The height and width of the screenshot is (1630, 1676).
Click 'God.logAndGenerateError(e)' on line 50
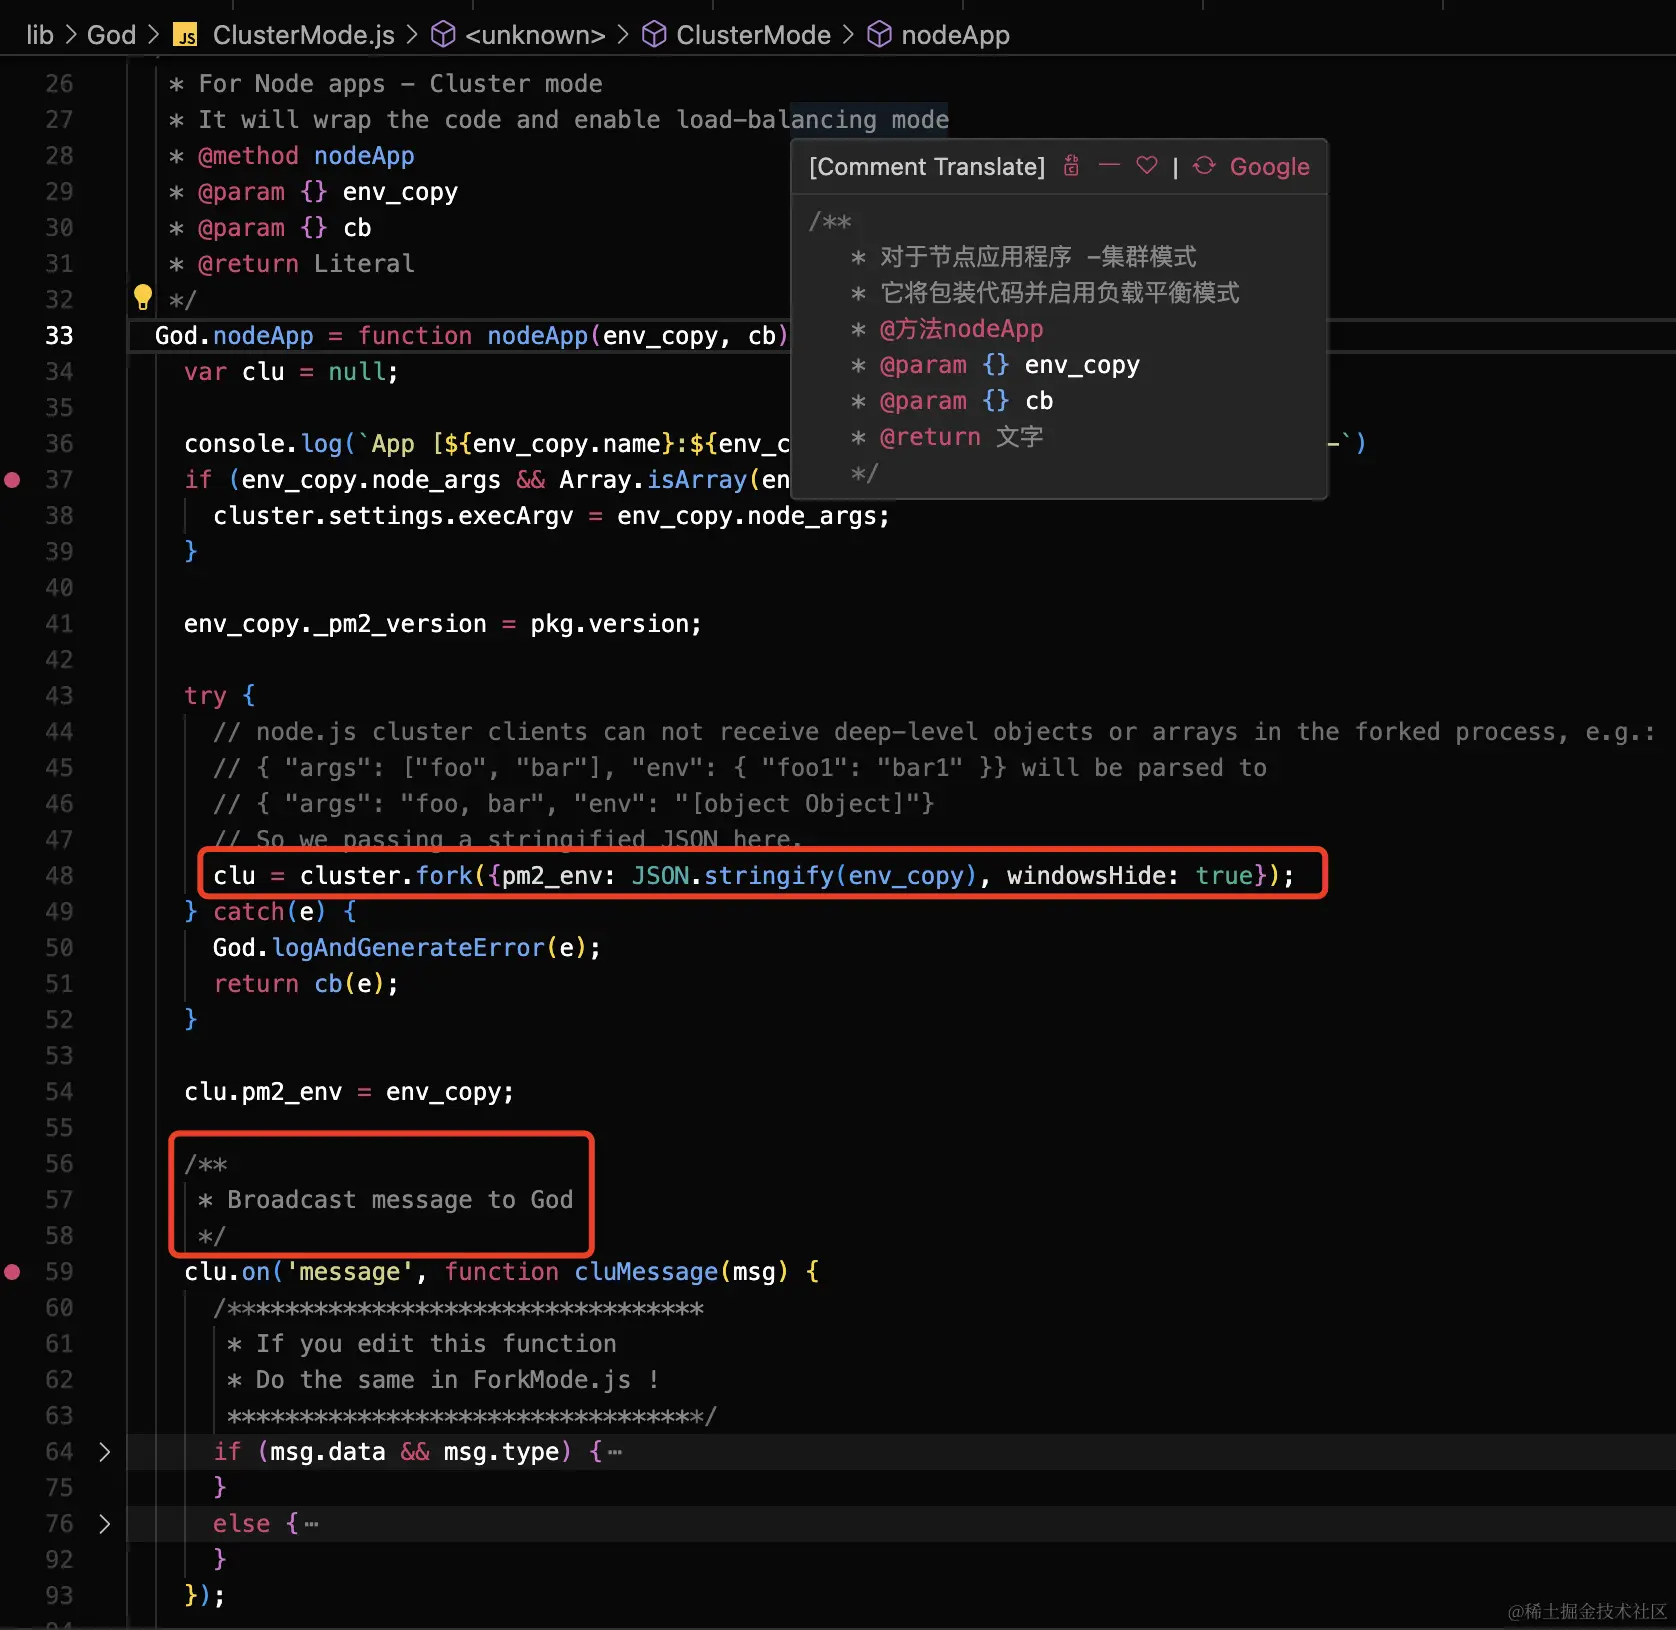pos(400,948)
